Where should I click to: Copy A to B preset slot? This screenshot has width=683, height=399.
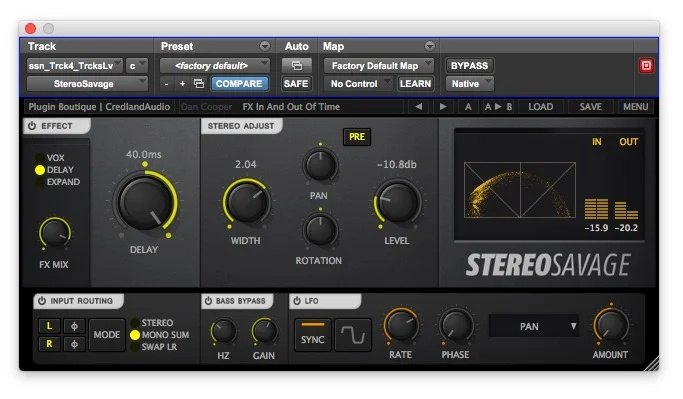498,107
